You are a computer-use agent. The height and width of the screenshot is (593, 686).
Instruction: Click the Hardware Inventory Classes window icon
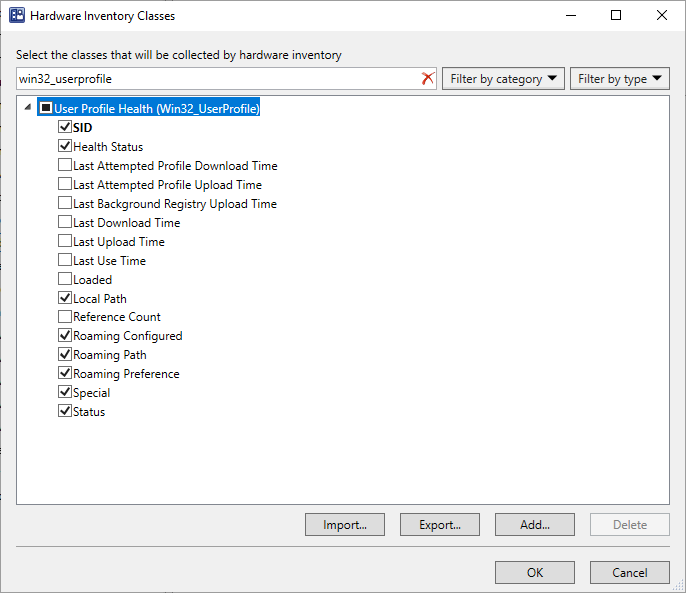(x=17, y=15)
